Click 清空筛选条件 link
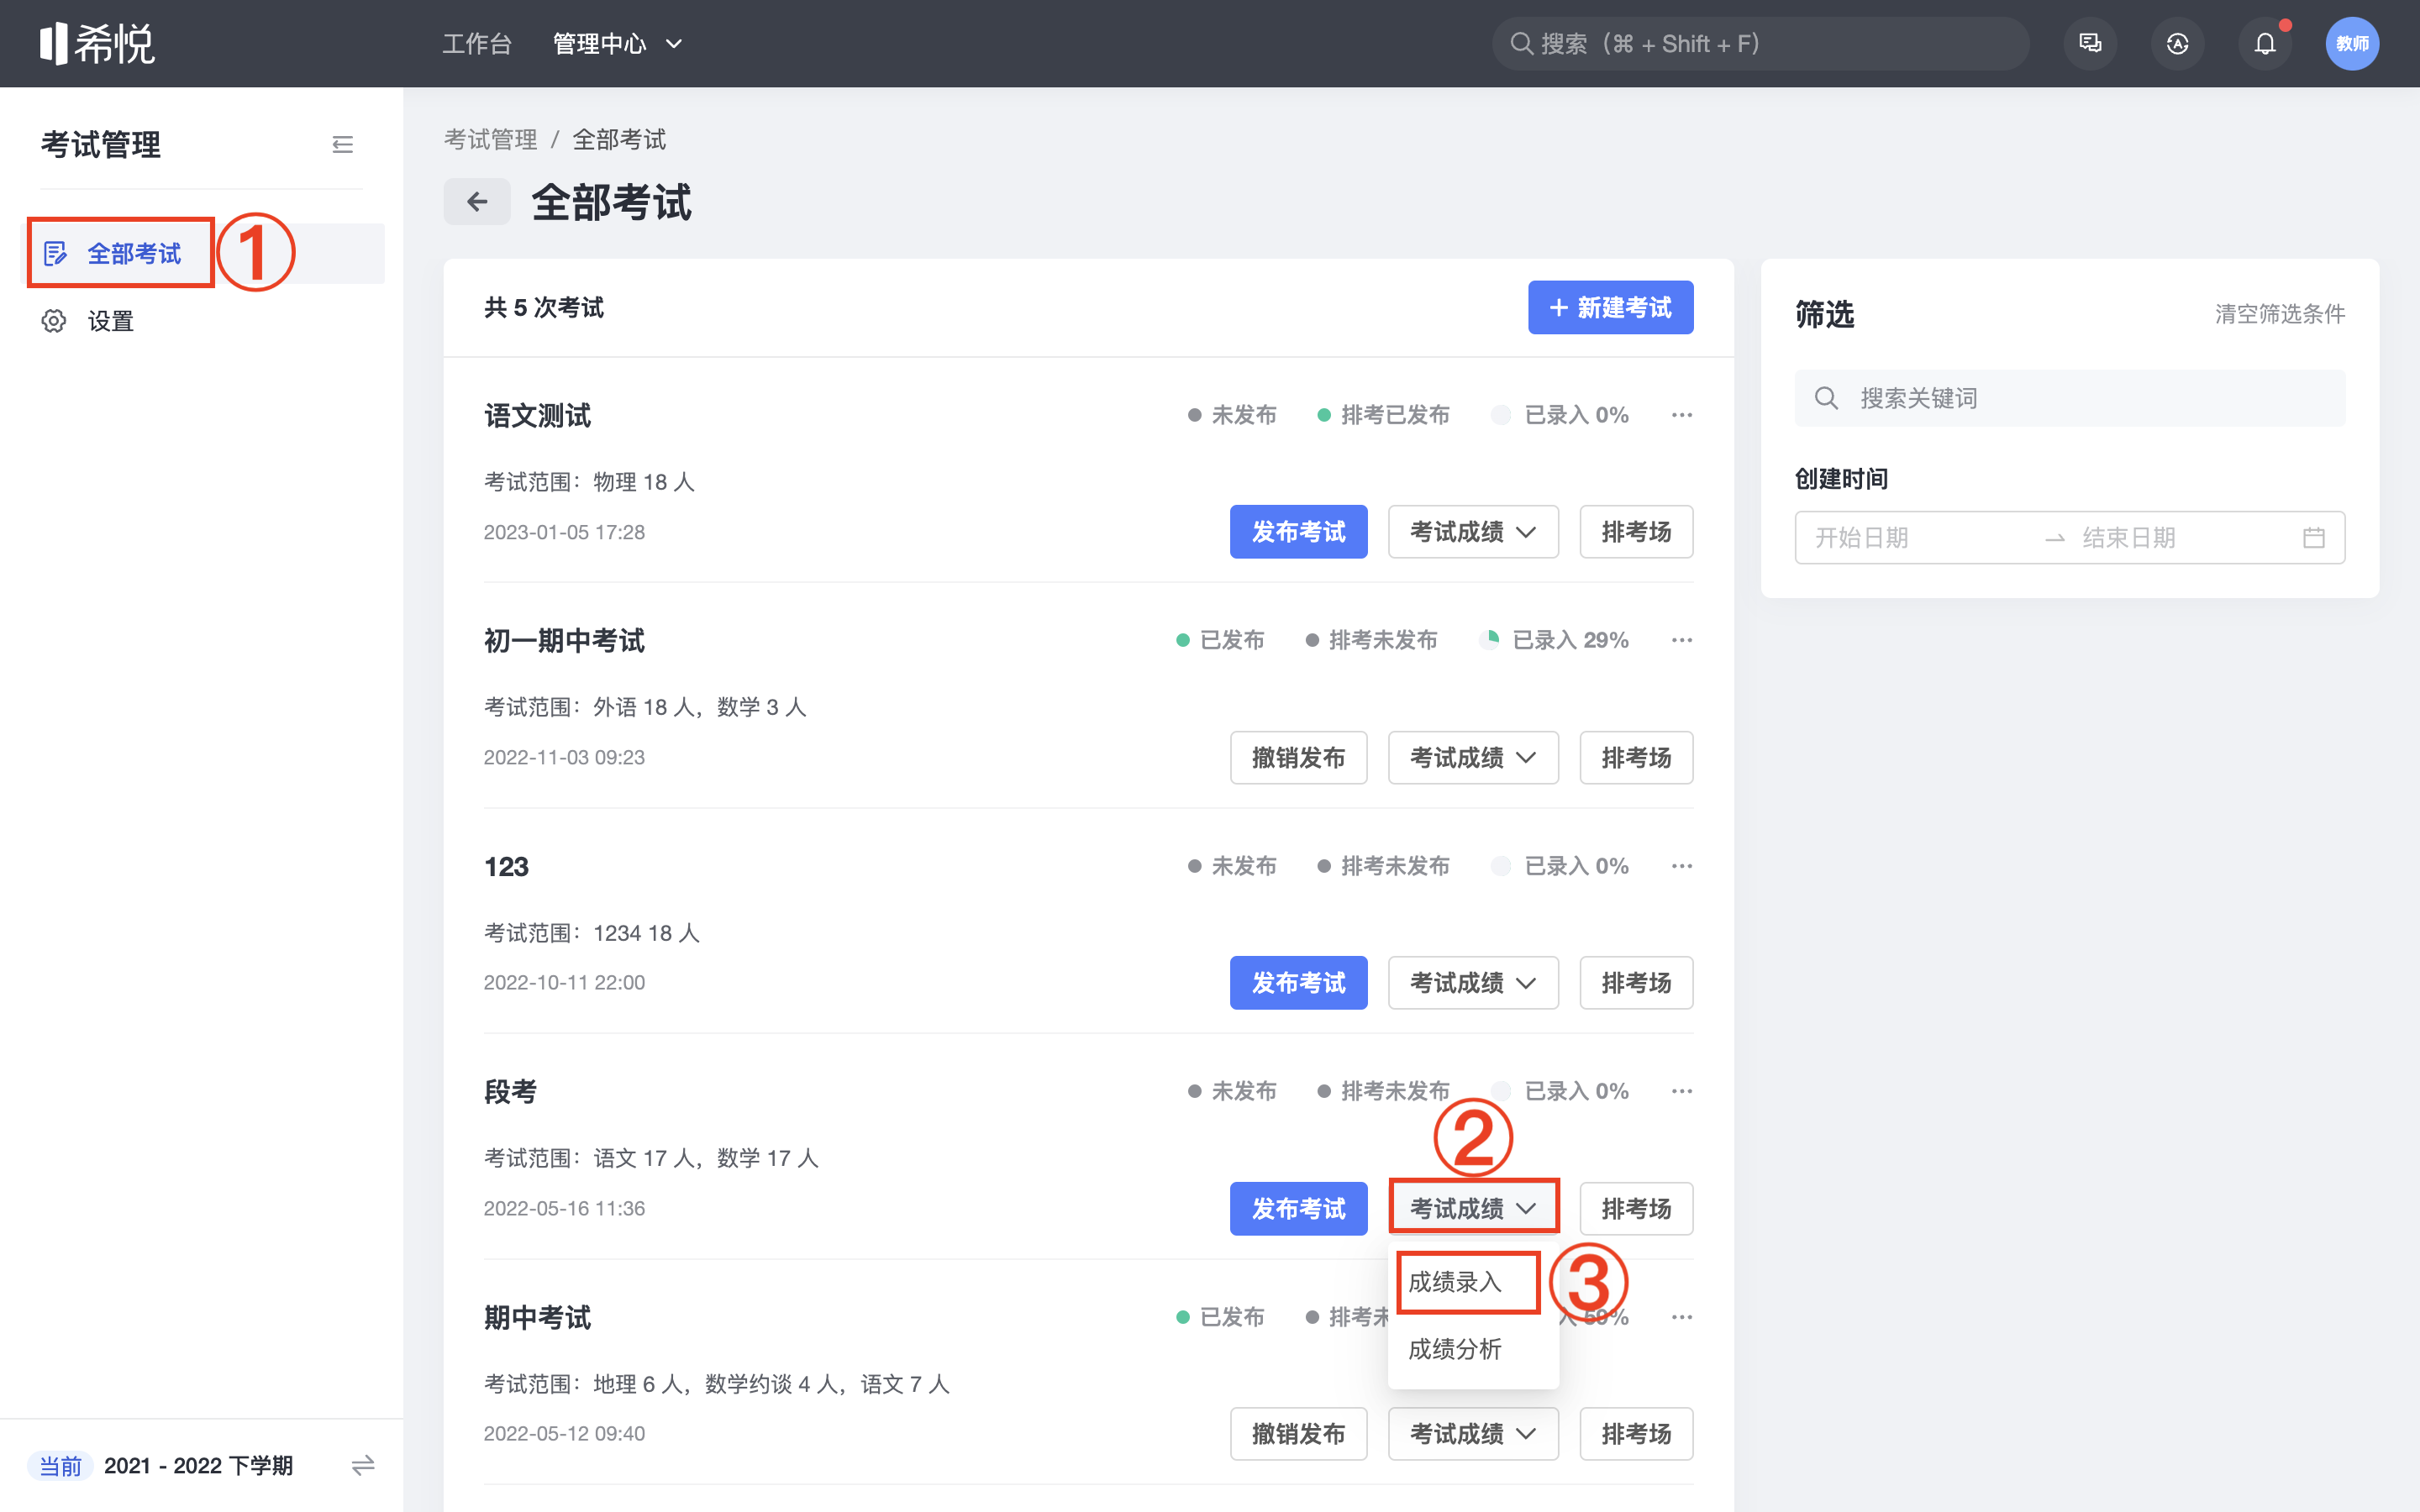The height and width of the screenshot is (1512, 2420). 2279,314
